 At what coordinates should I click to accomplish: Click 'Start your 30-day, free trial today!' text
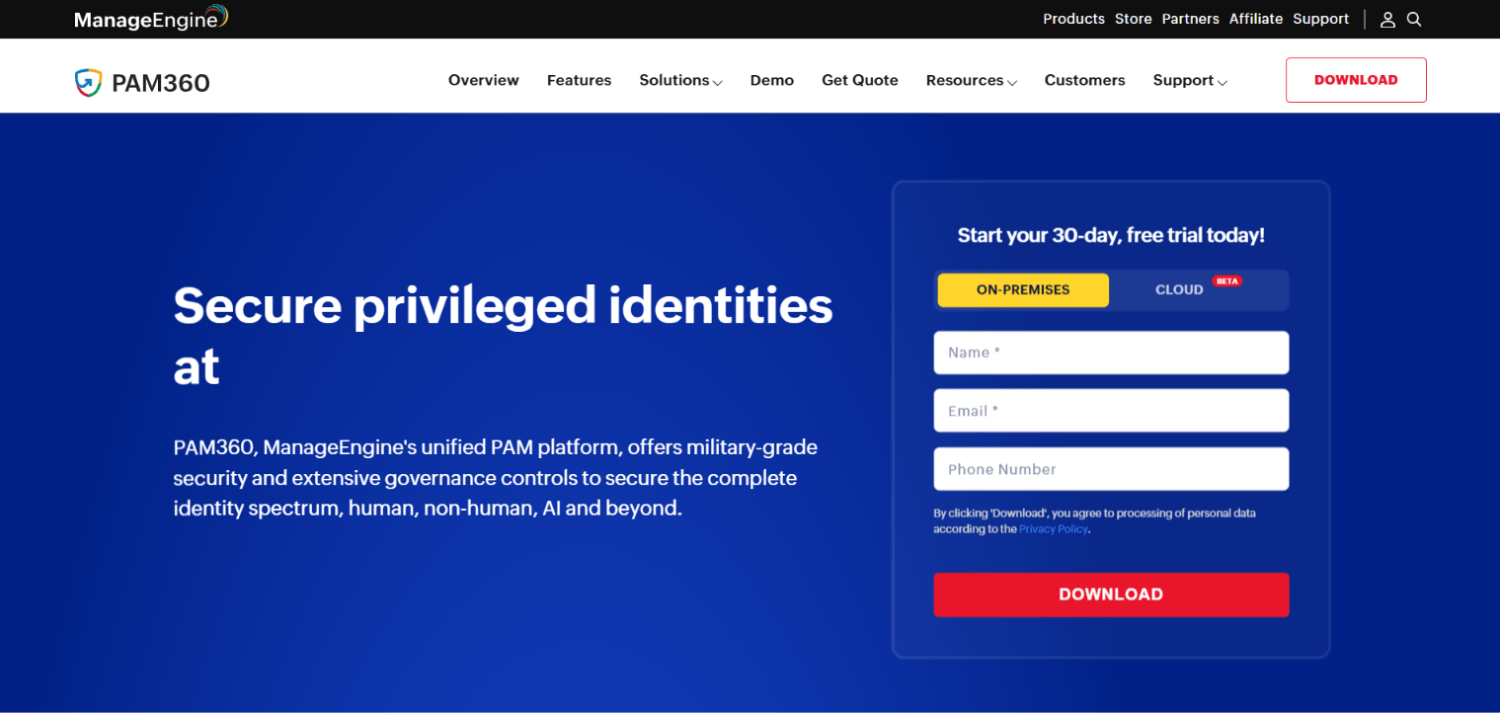pos(1111,235)
